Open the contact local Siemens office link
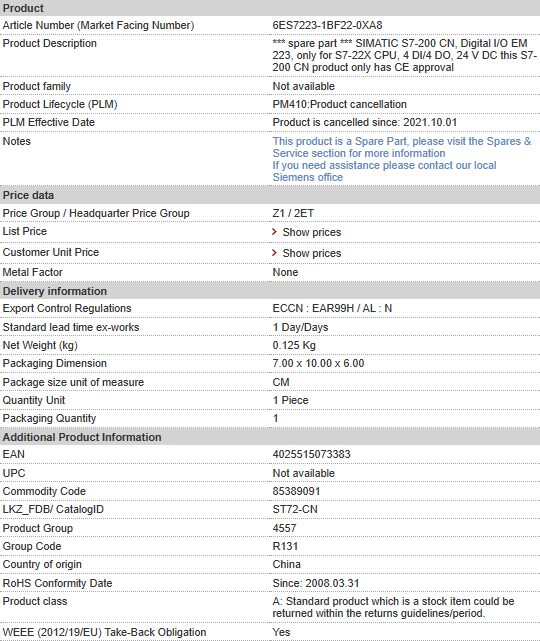 (x=384, y=171)
